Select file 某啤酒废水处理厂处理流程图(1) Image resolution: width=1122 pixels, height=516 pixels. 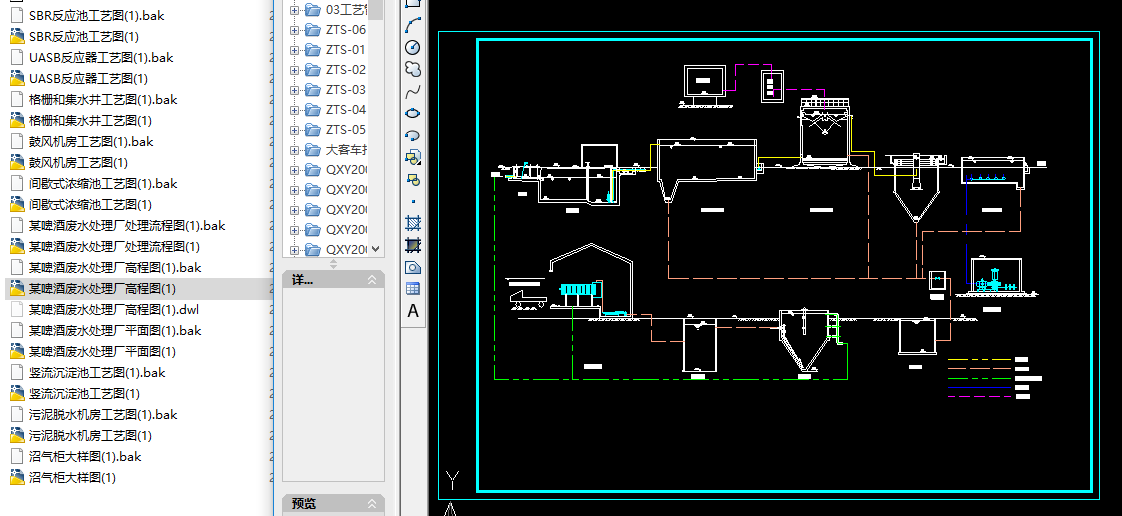coord(114,247)
